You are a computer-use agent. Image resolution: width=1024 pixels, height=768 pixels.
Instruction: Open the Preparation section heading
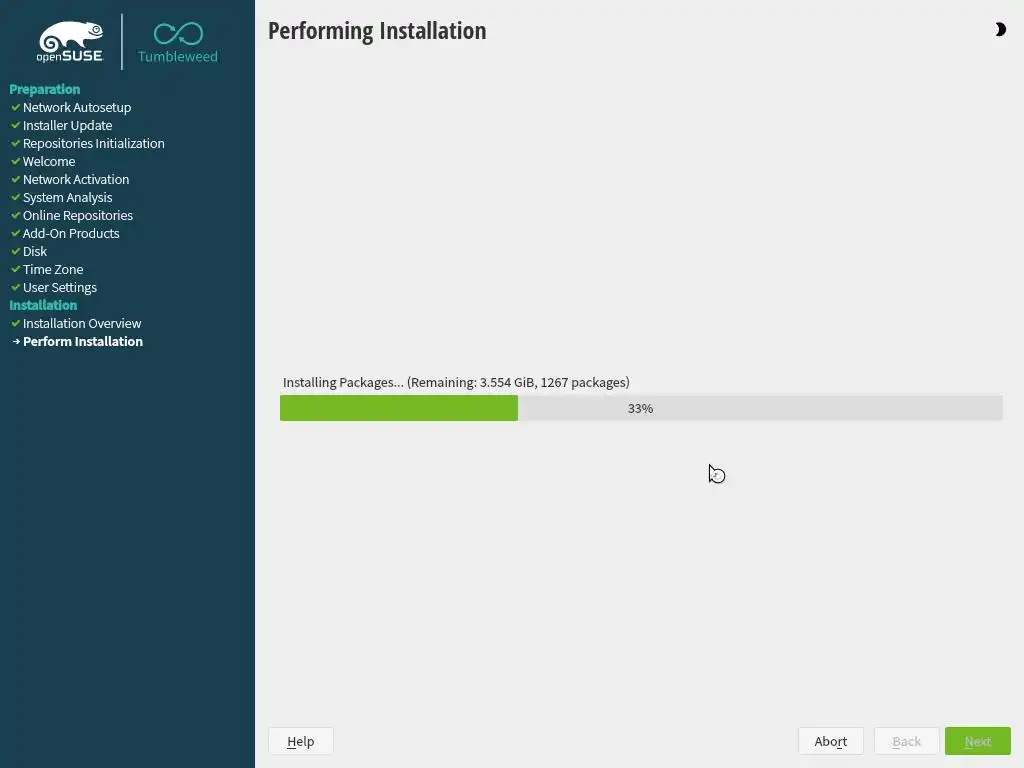point(44,89)
